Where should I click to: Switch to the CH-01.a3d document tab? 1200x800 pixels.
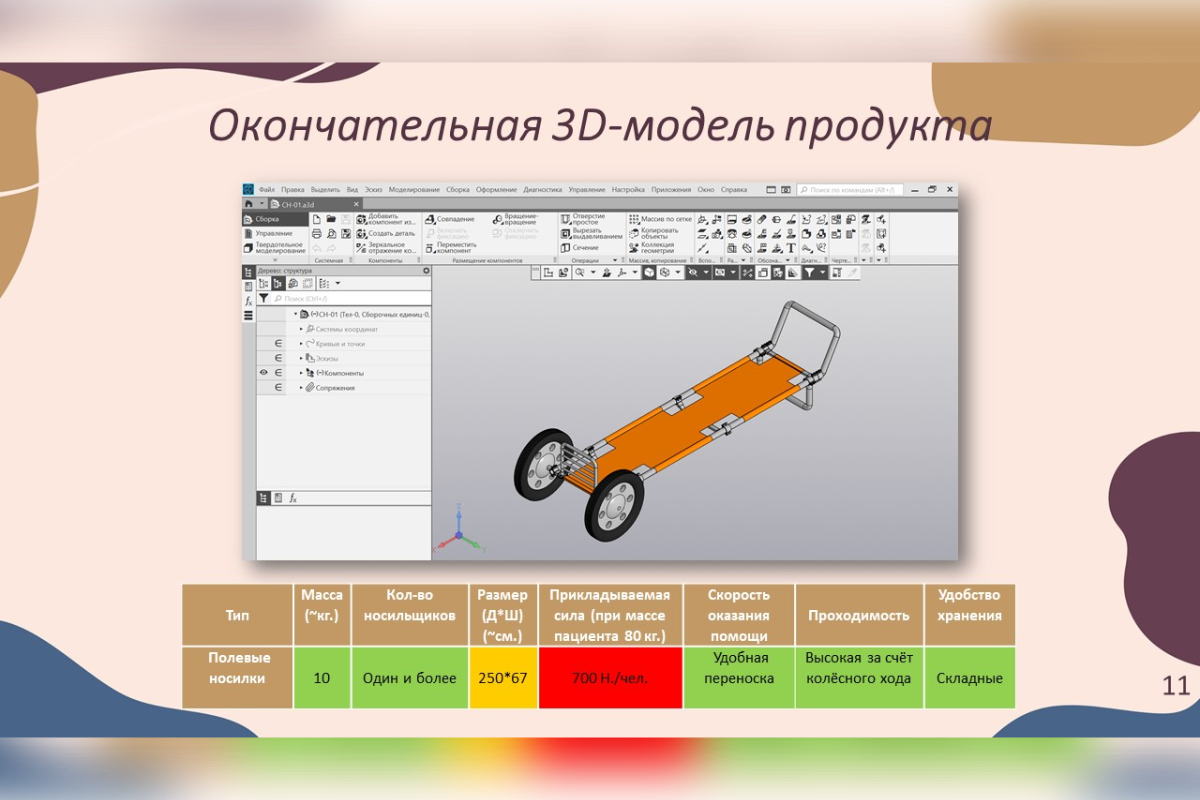tap(305, 204)
